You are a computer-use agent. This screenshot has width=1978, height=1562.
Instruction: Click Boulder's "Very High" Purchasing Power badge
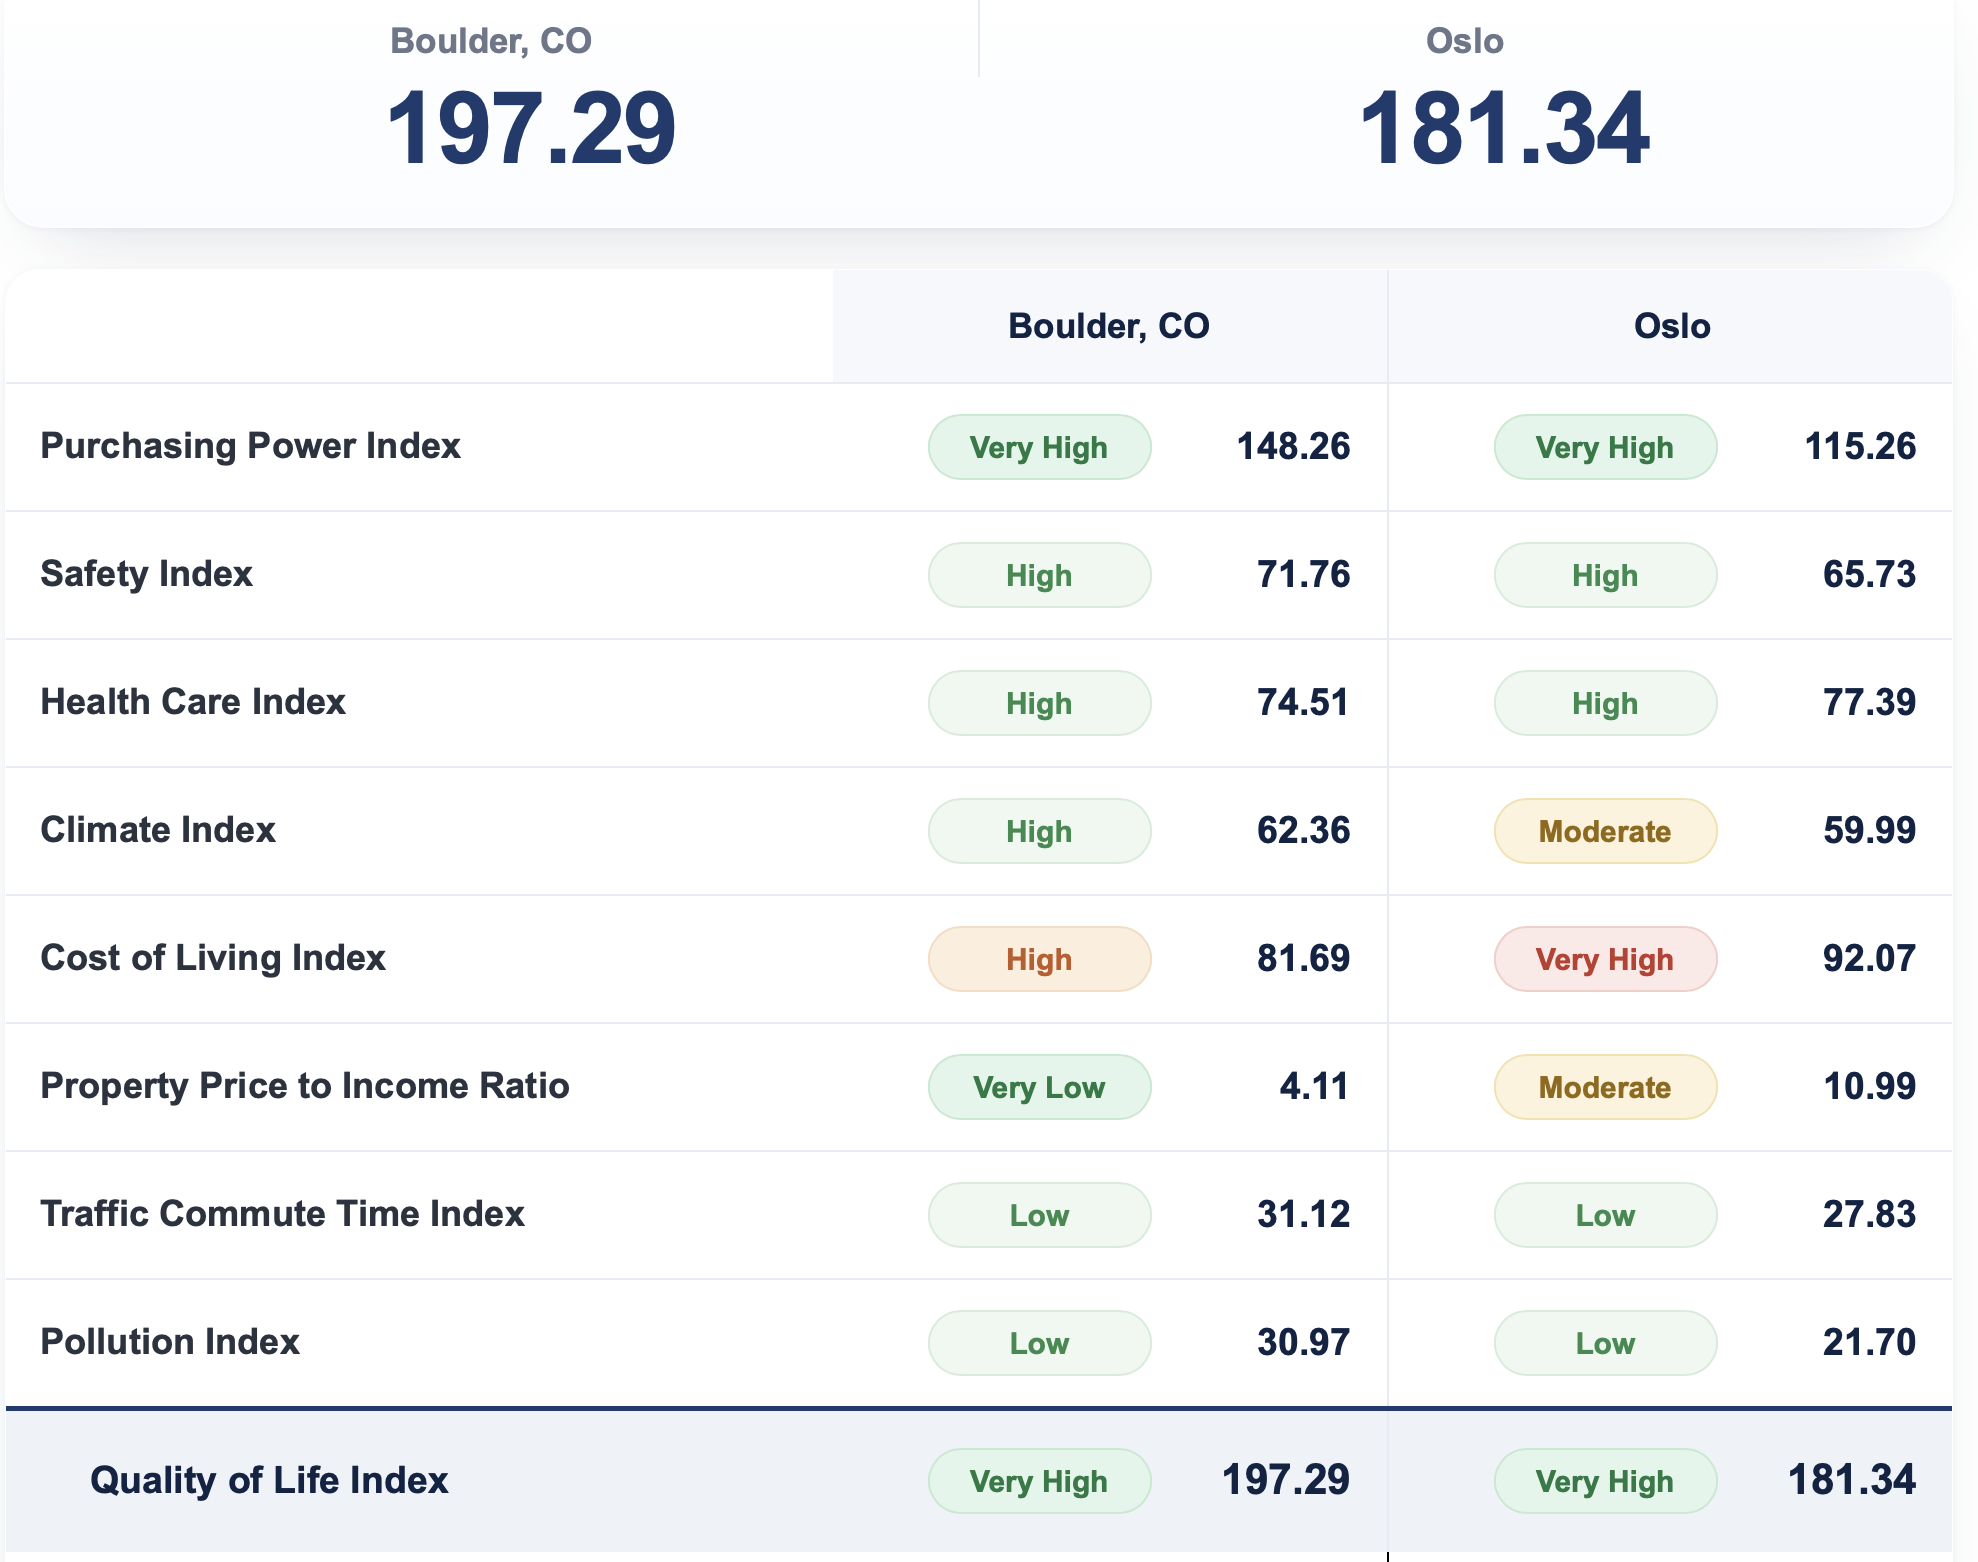pyautogui.click(x=1040, y=447)
